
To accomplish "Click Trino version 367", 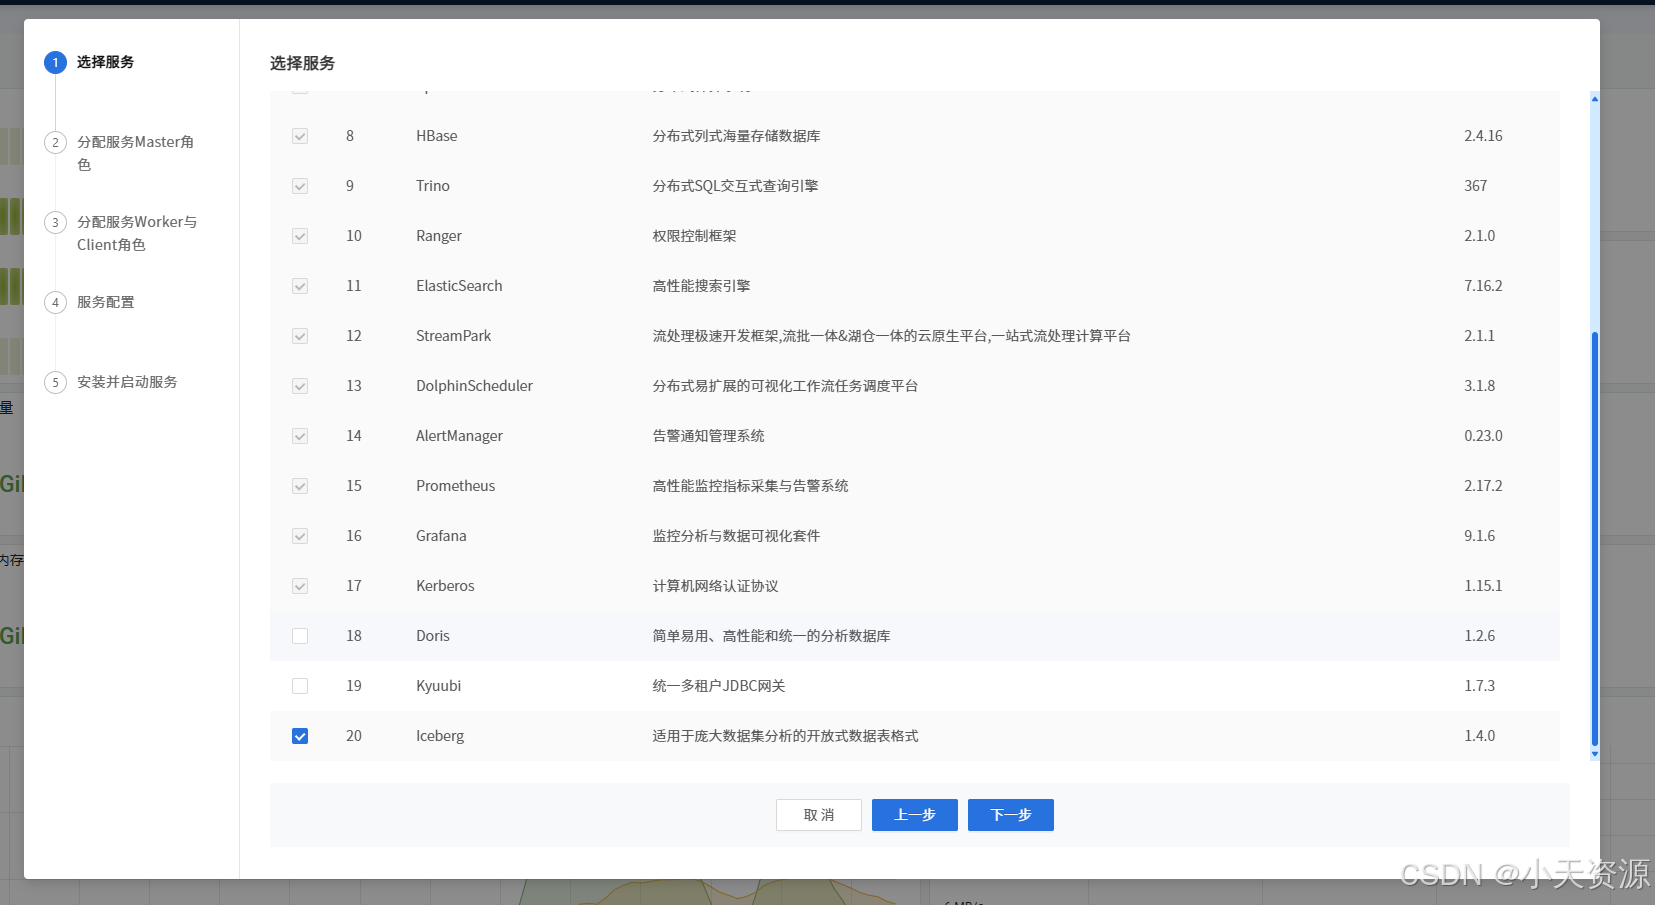I will tap(1476, 186).
